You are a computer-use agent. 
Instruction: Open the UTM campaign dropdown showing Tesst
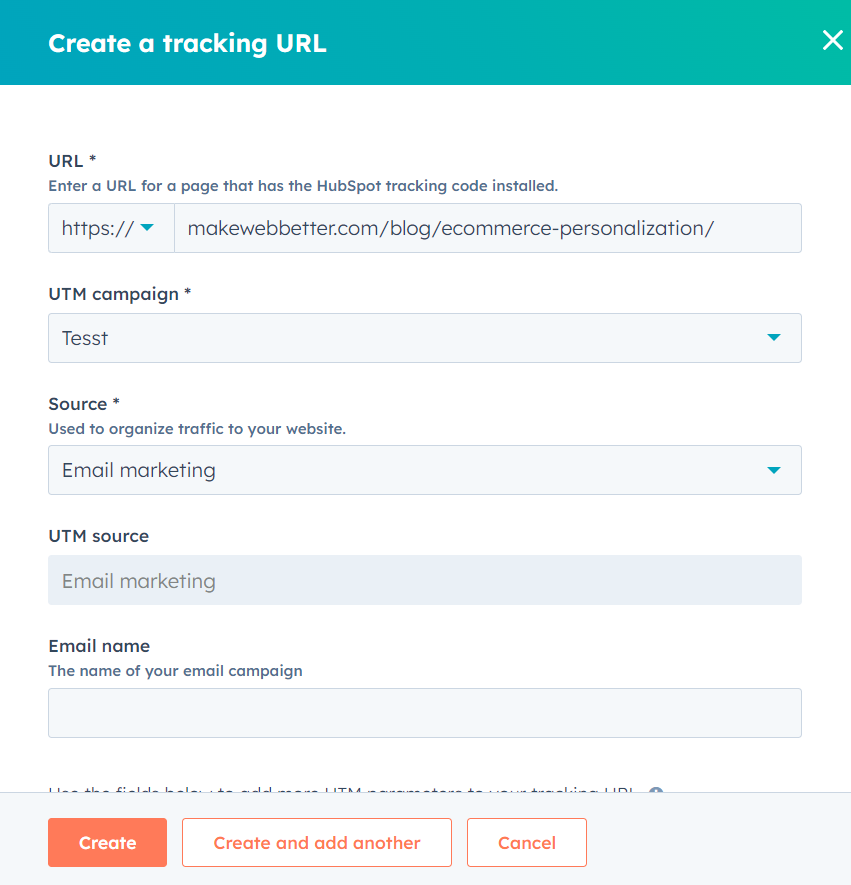tap(425, 338)
